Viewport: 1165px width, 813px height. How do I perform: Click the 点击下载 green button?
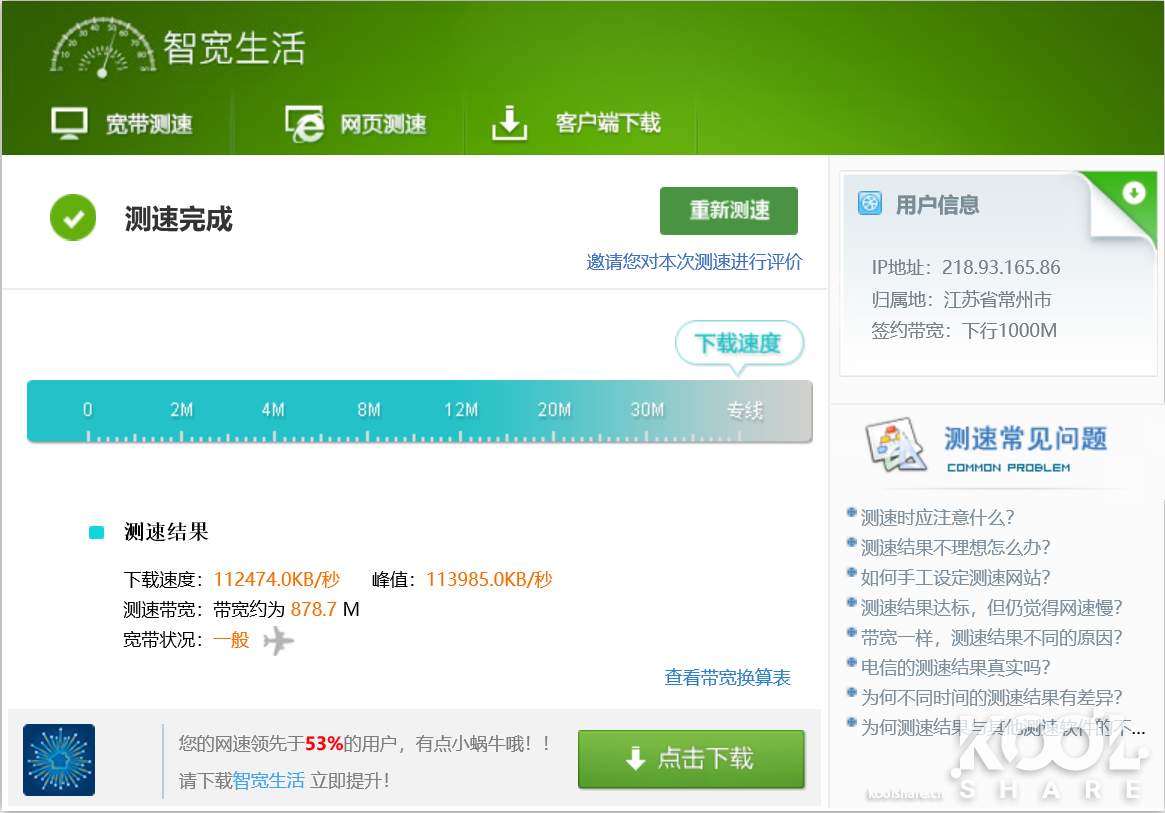691,759
